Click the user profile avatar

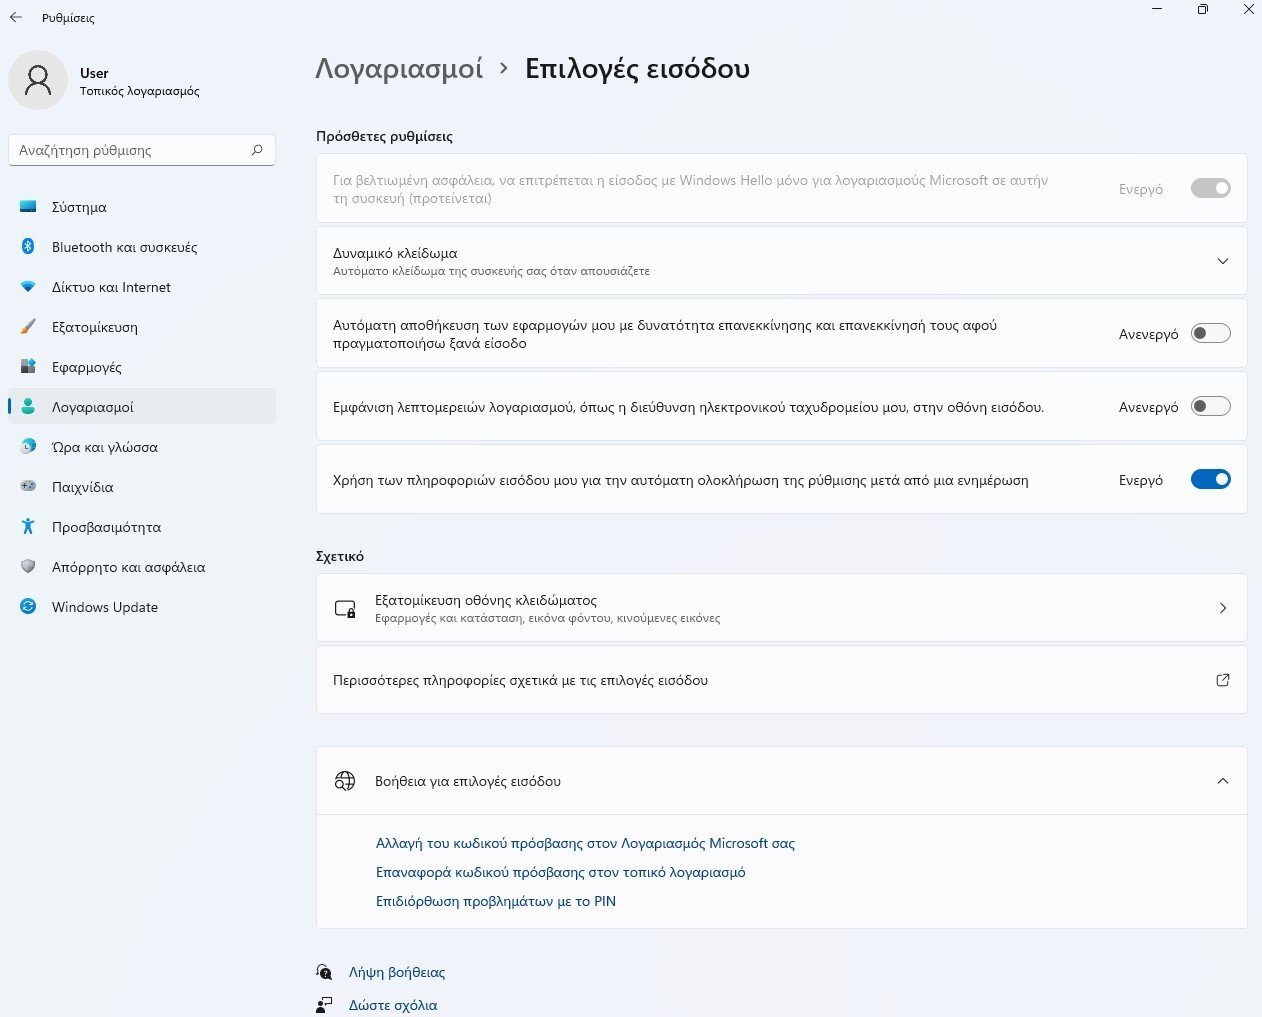(x=38, y=80)
